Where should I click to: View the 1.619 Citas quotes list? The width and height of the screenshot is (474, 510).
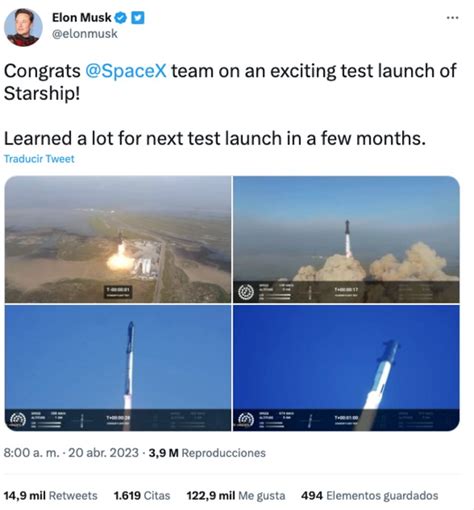pyautogui.click(x=142, y=496)
